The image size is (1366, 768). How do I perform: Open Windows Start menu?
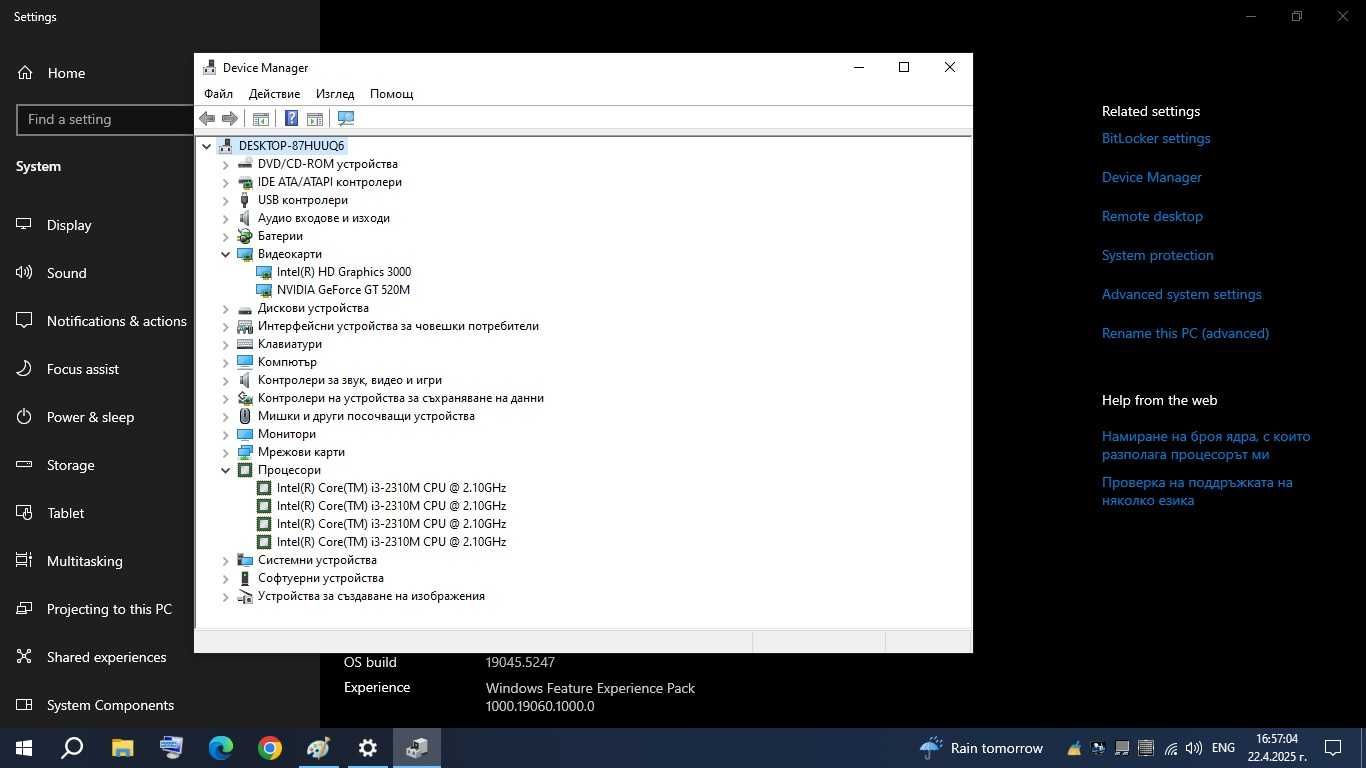point(23,748)
